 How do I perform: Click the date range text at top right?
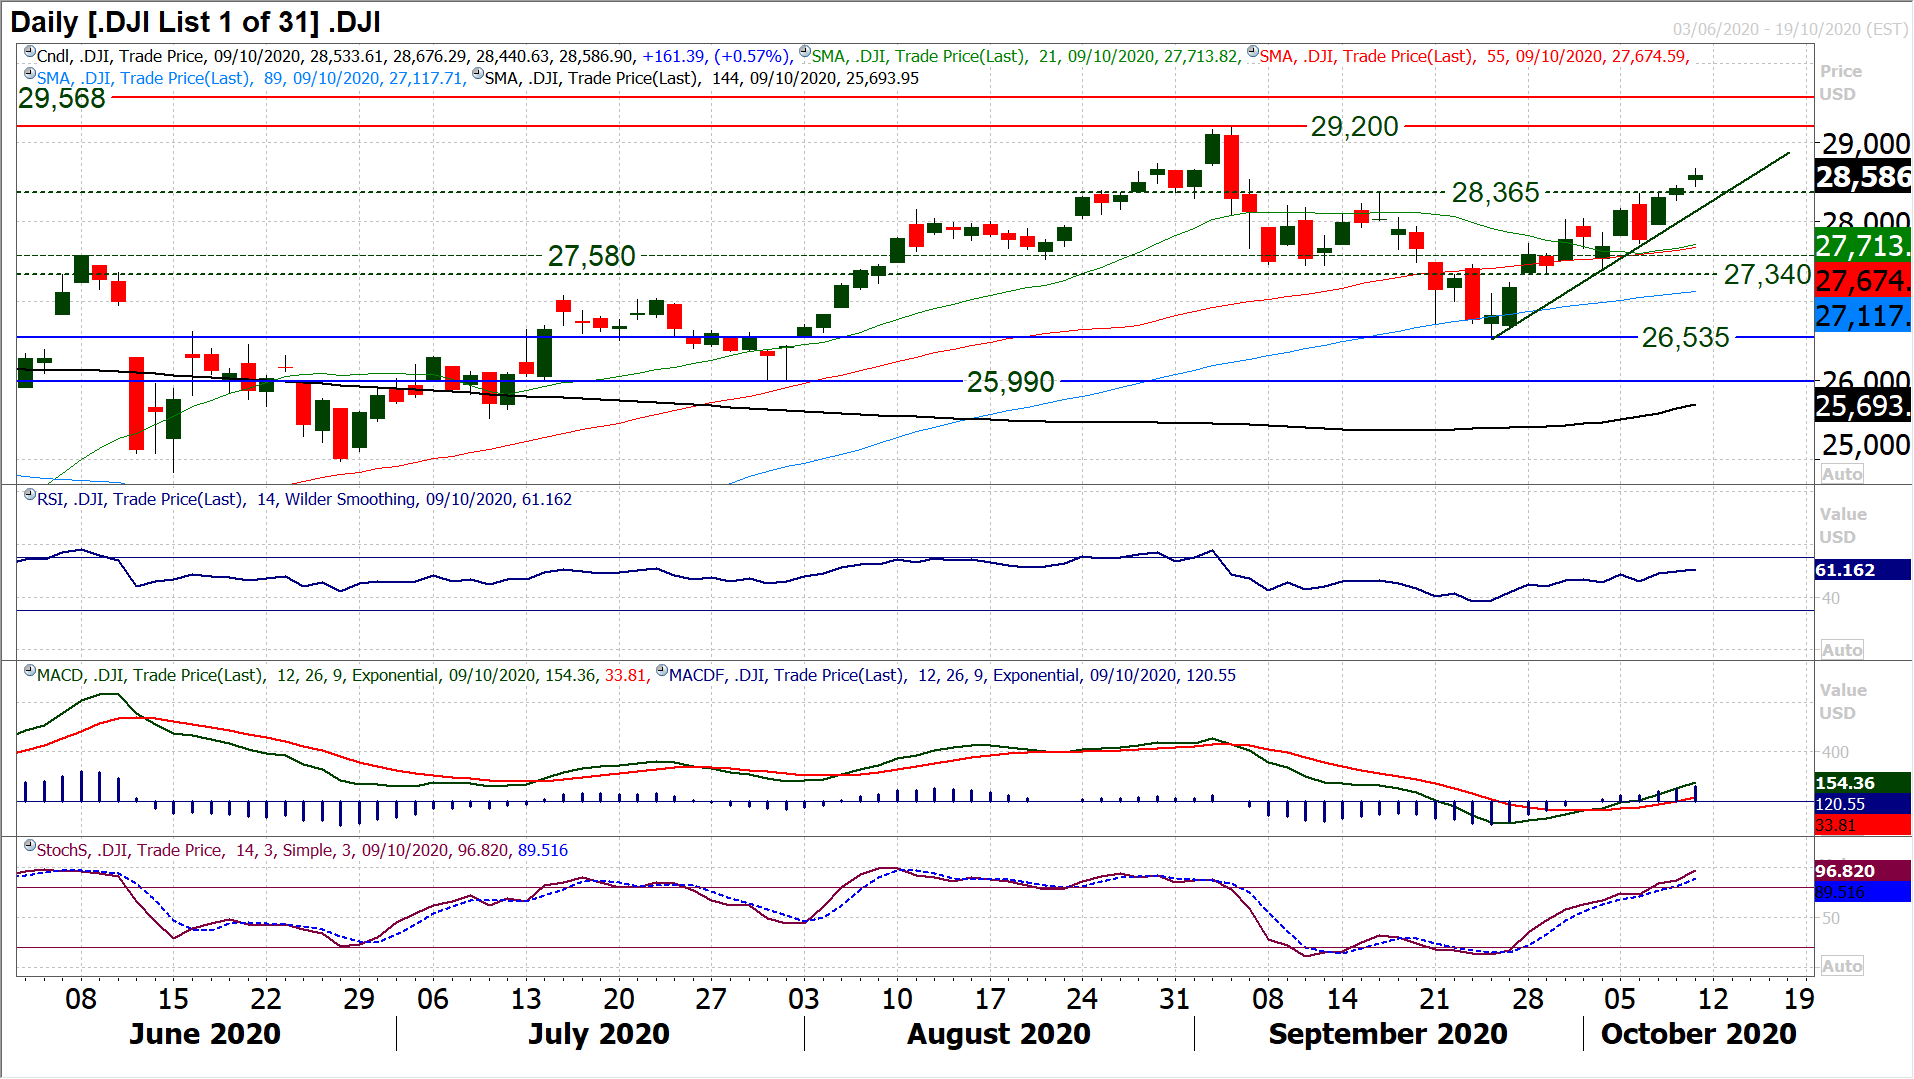point(1791,29)
